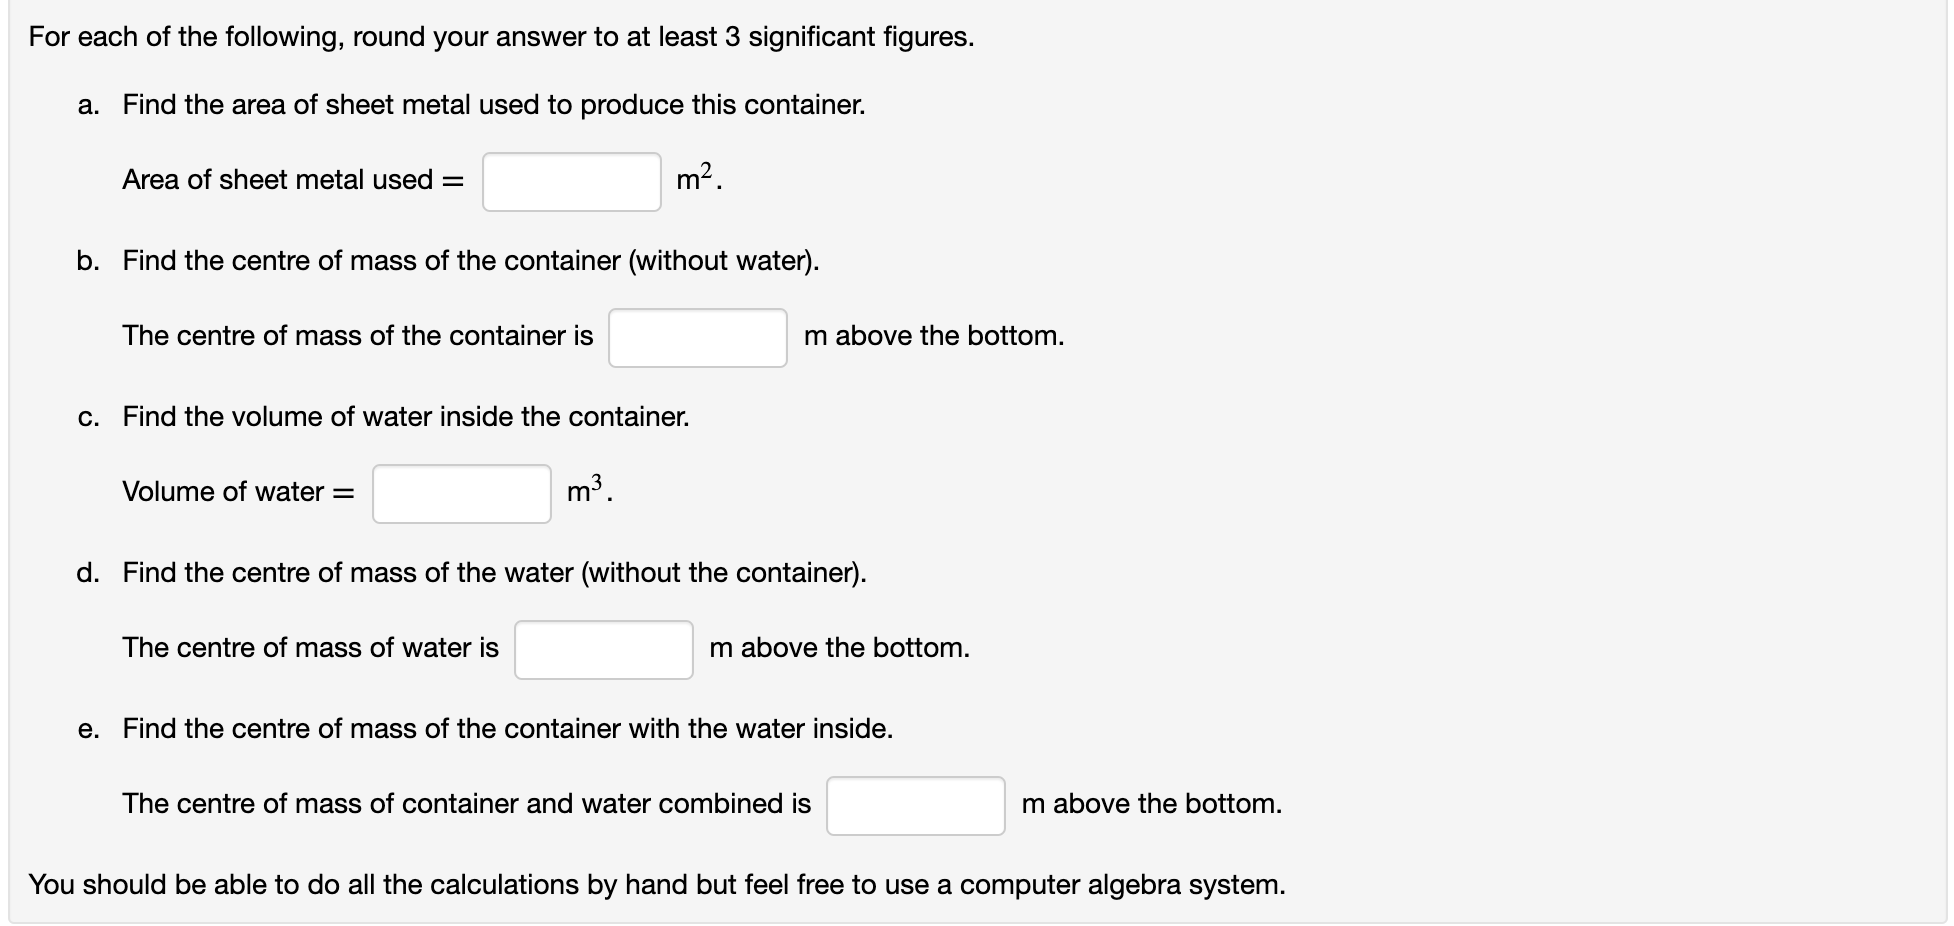Click the Volume of water input field

(x=461, y=493)
